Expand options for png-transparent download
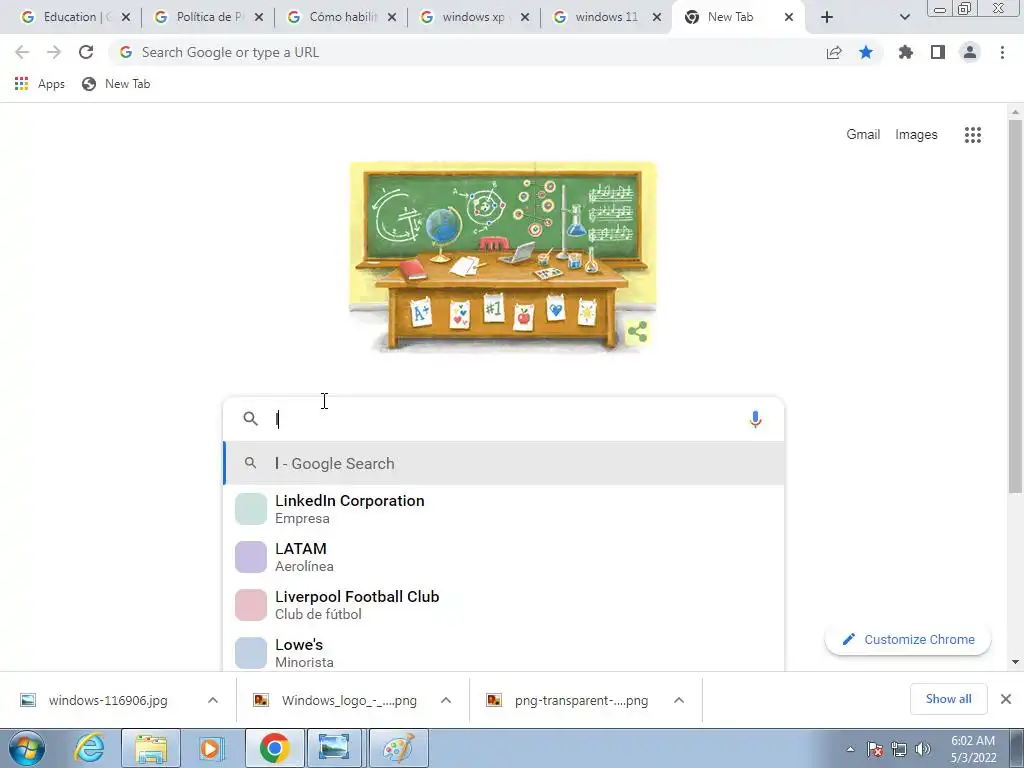Viewport: 1024px width, 768px height. (x=679, y=700)
